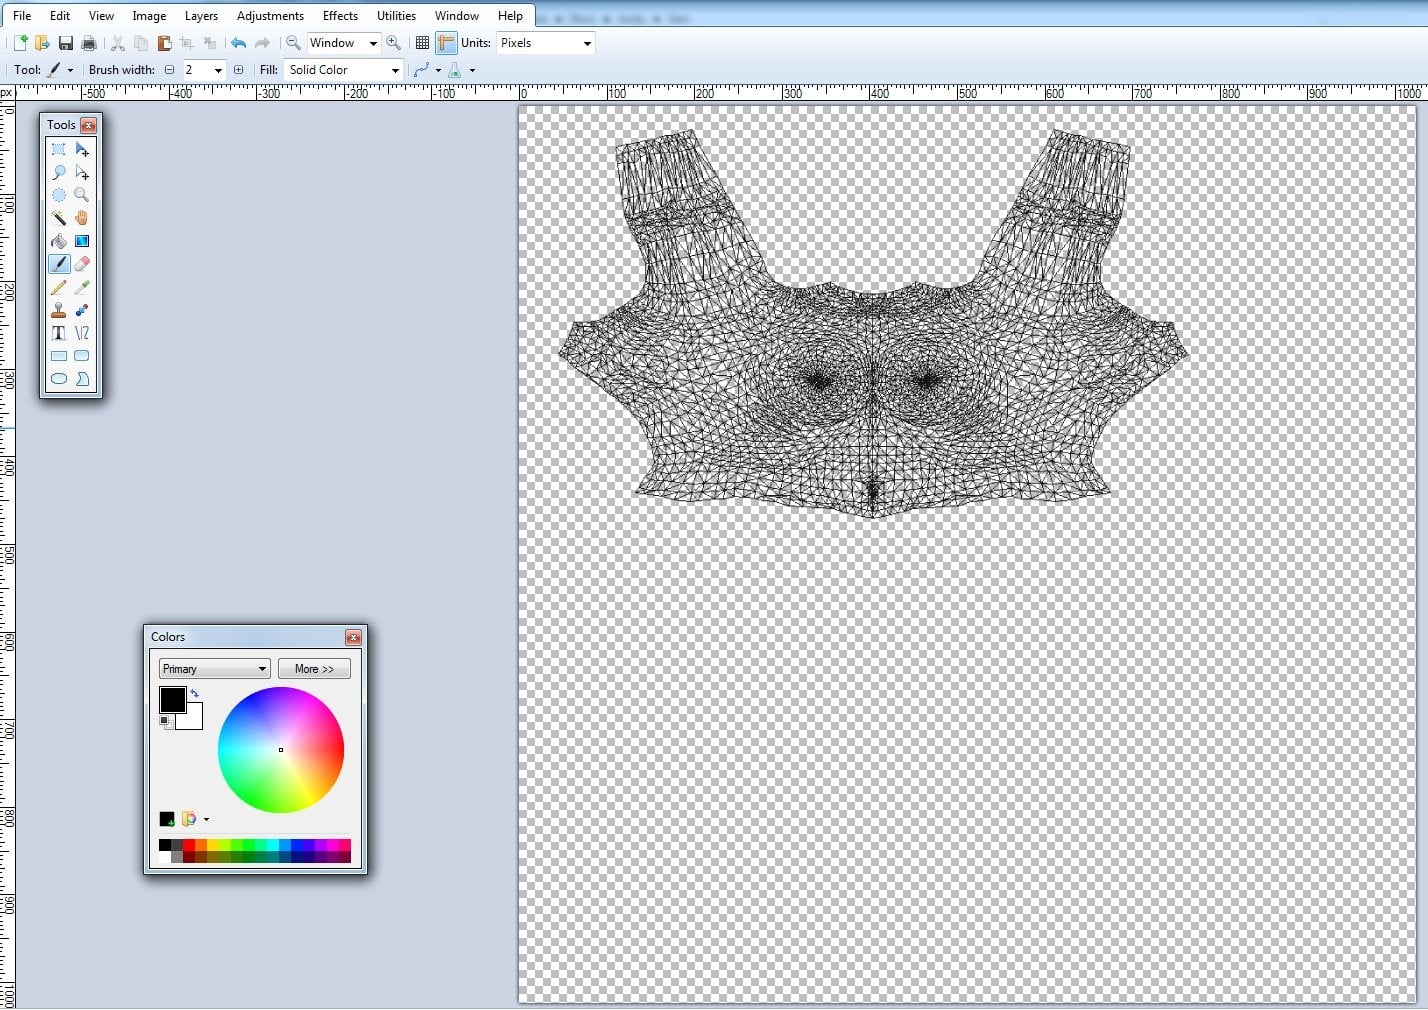Open the Units dropdown showing Pixels

pyautogui.click(x=546, y=43)
